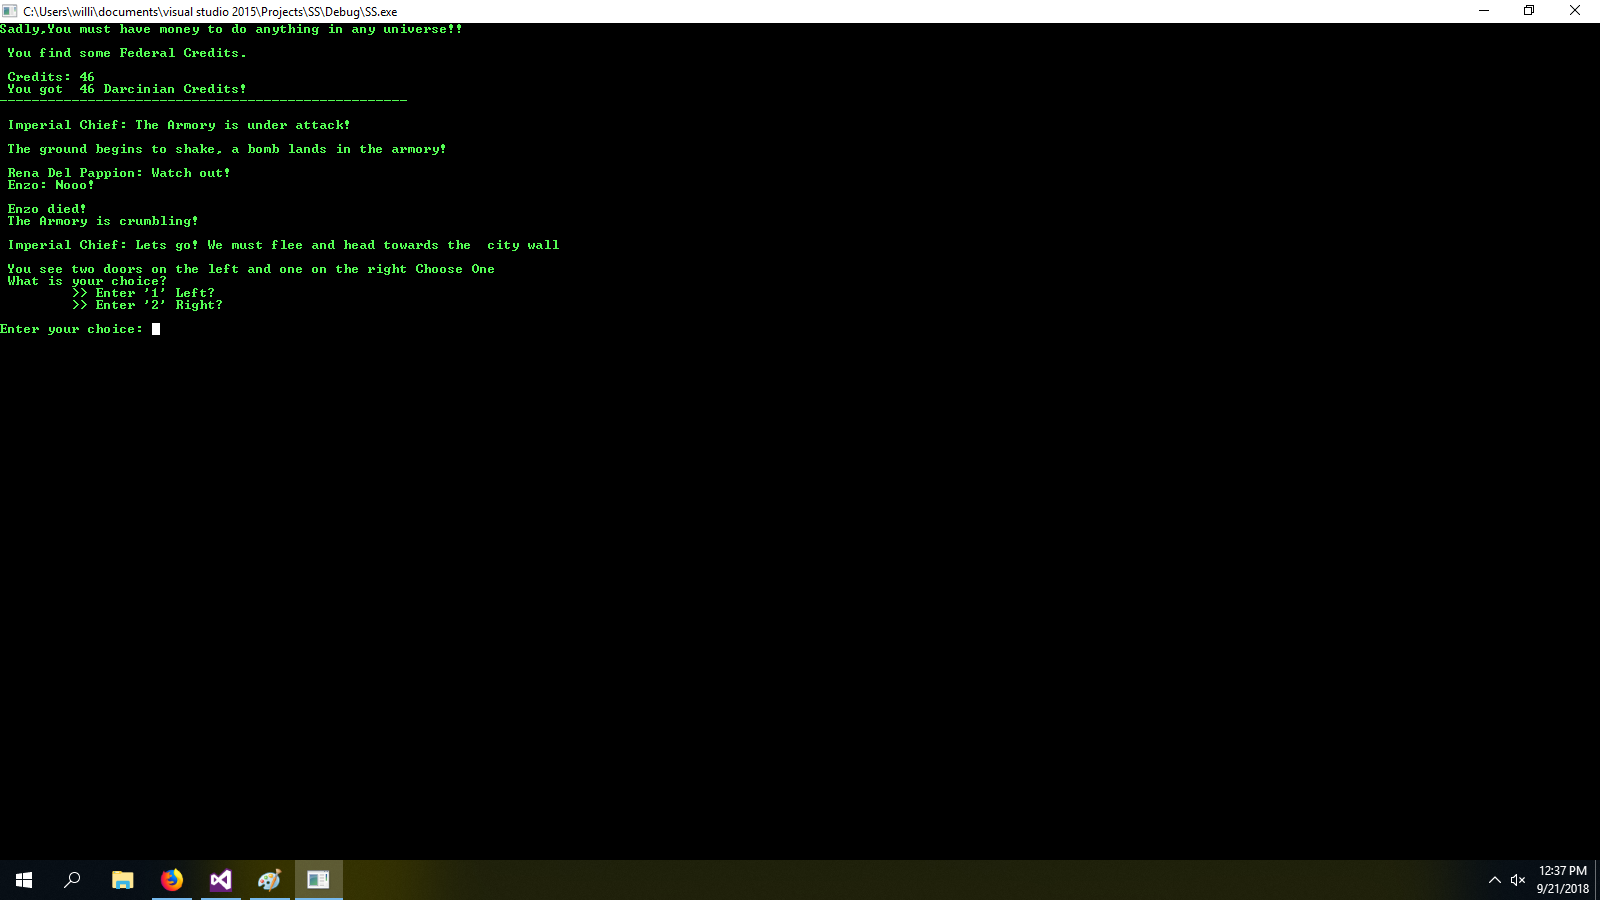Viewport: 1600px width, 900px height.
Task: Switch to Firefox in the taskbar
Action: 172,880
